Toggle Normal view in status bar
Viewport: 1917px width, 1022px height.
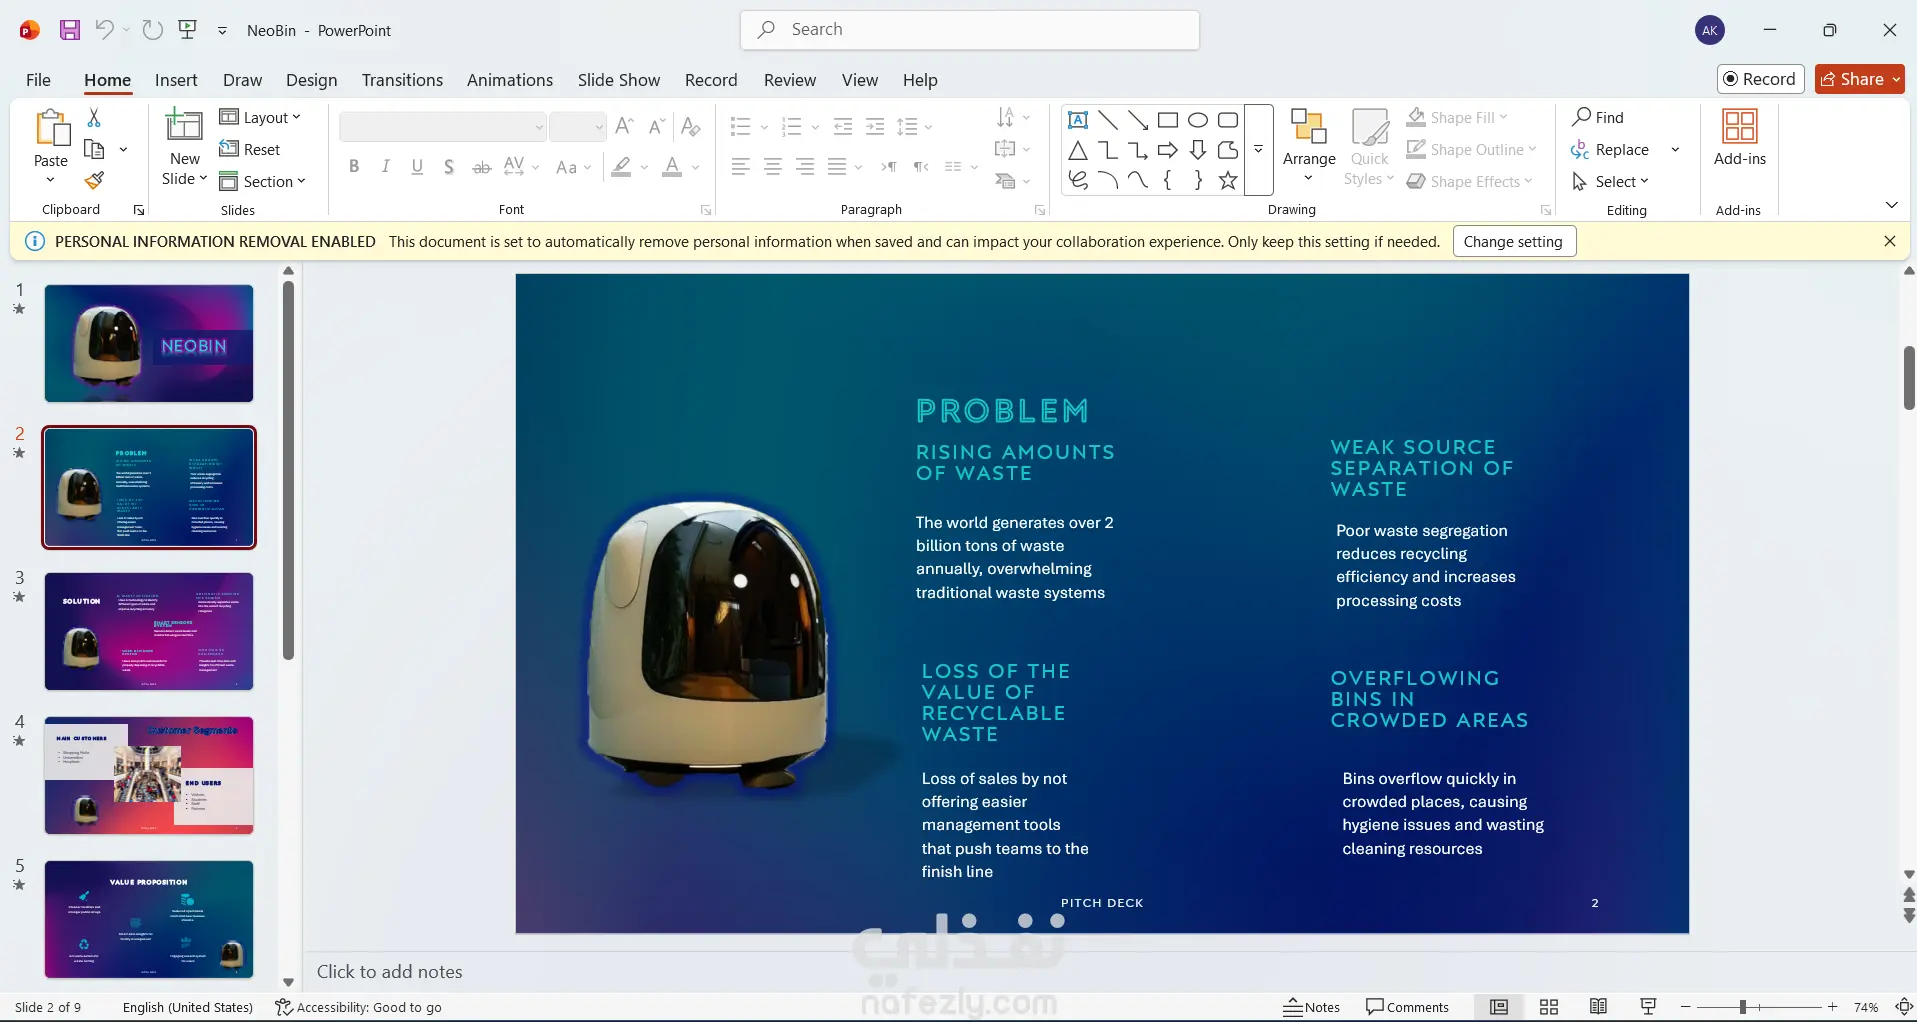[x=1499, y=1007]
